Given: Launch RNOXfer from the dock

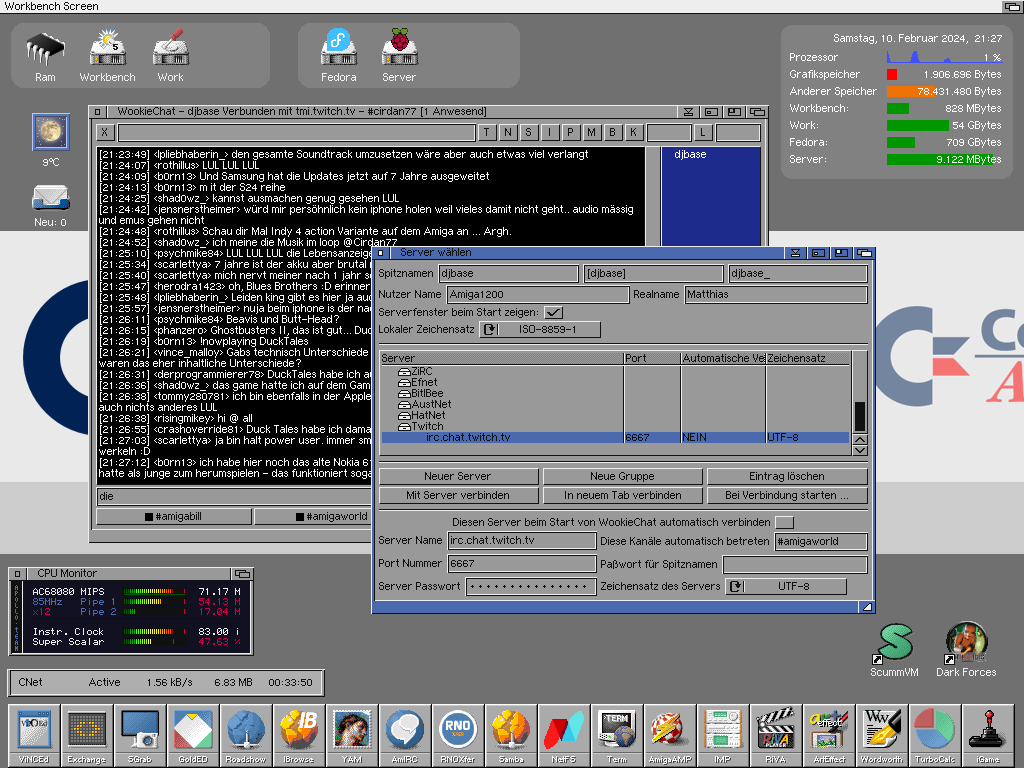Looking at the screenshot, I should coord(457,735).
